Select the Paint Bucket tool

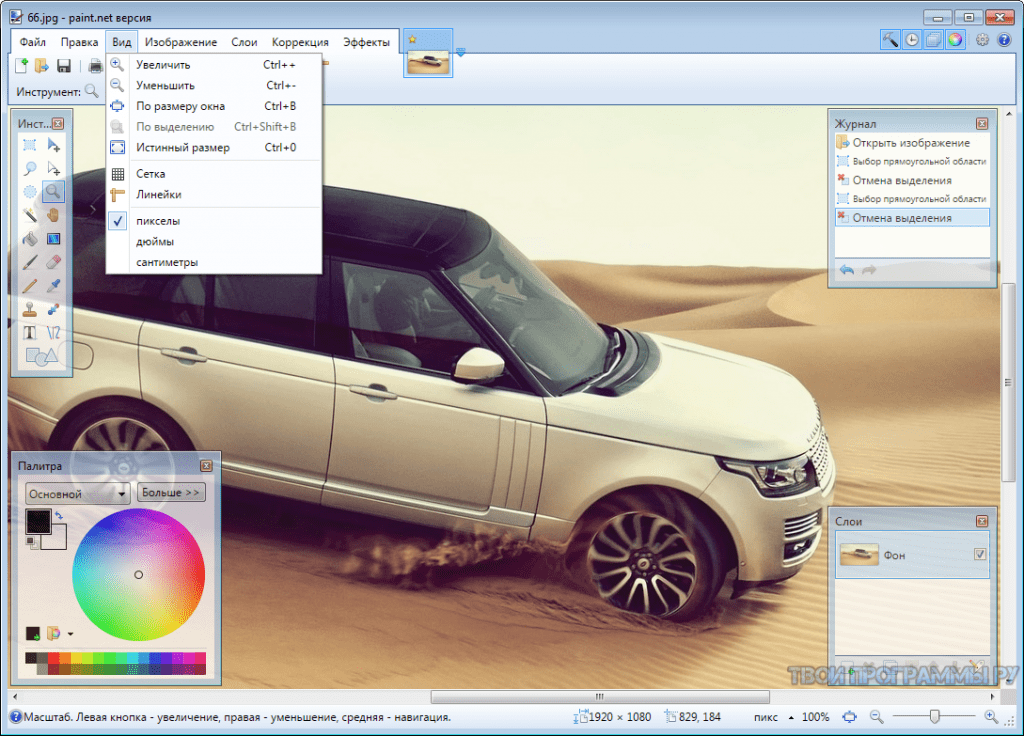tap(28, 238)
